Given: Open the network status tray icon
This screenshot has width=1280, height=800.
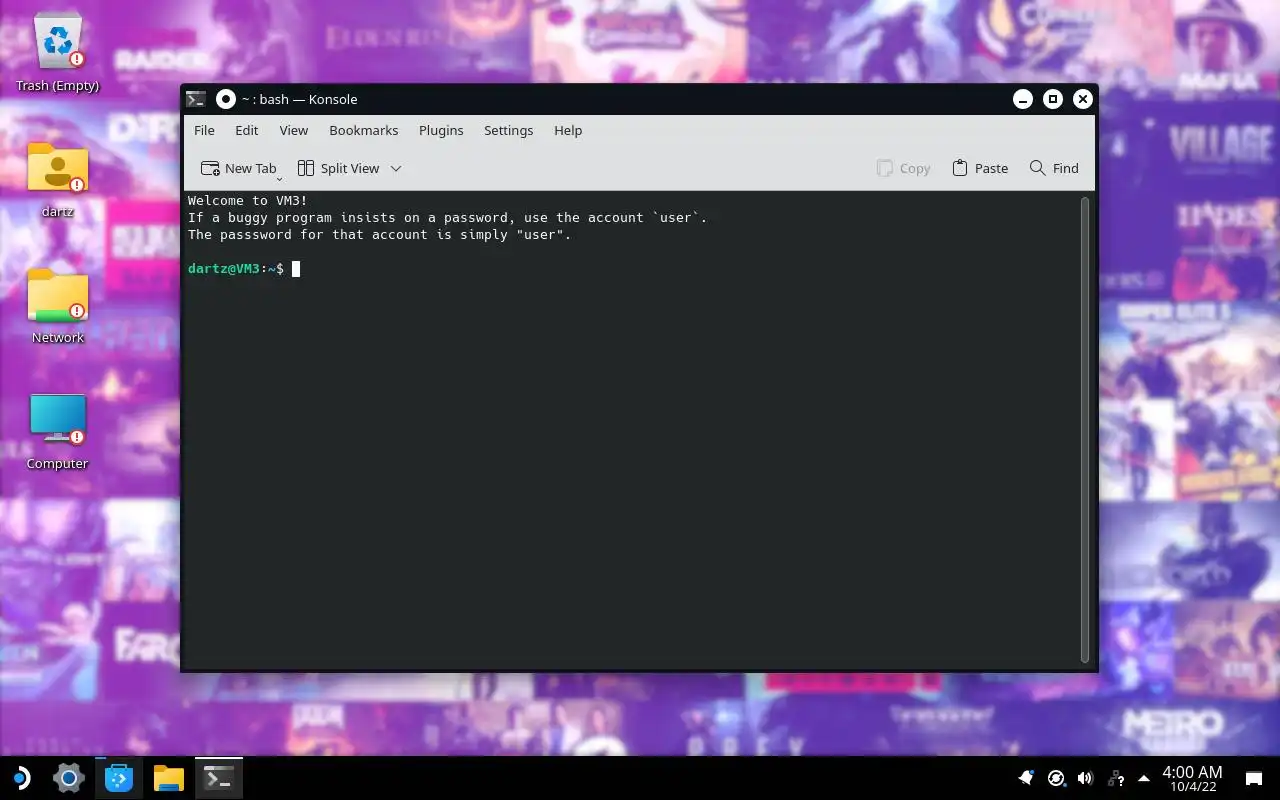Looking at the screenshot, I should (x=1116, y=778).
